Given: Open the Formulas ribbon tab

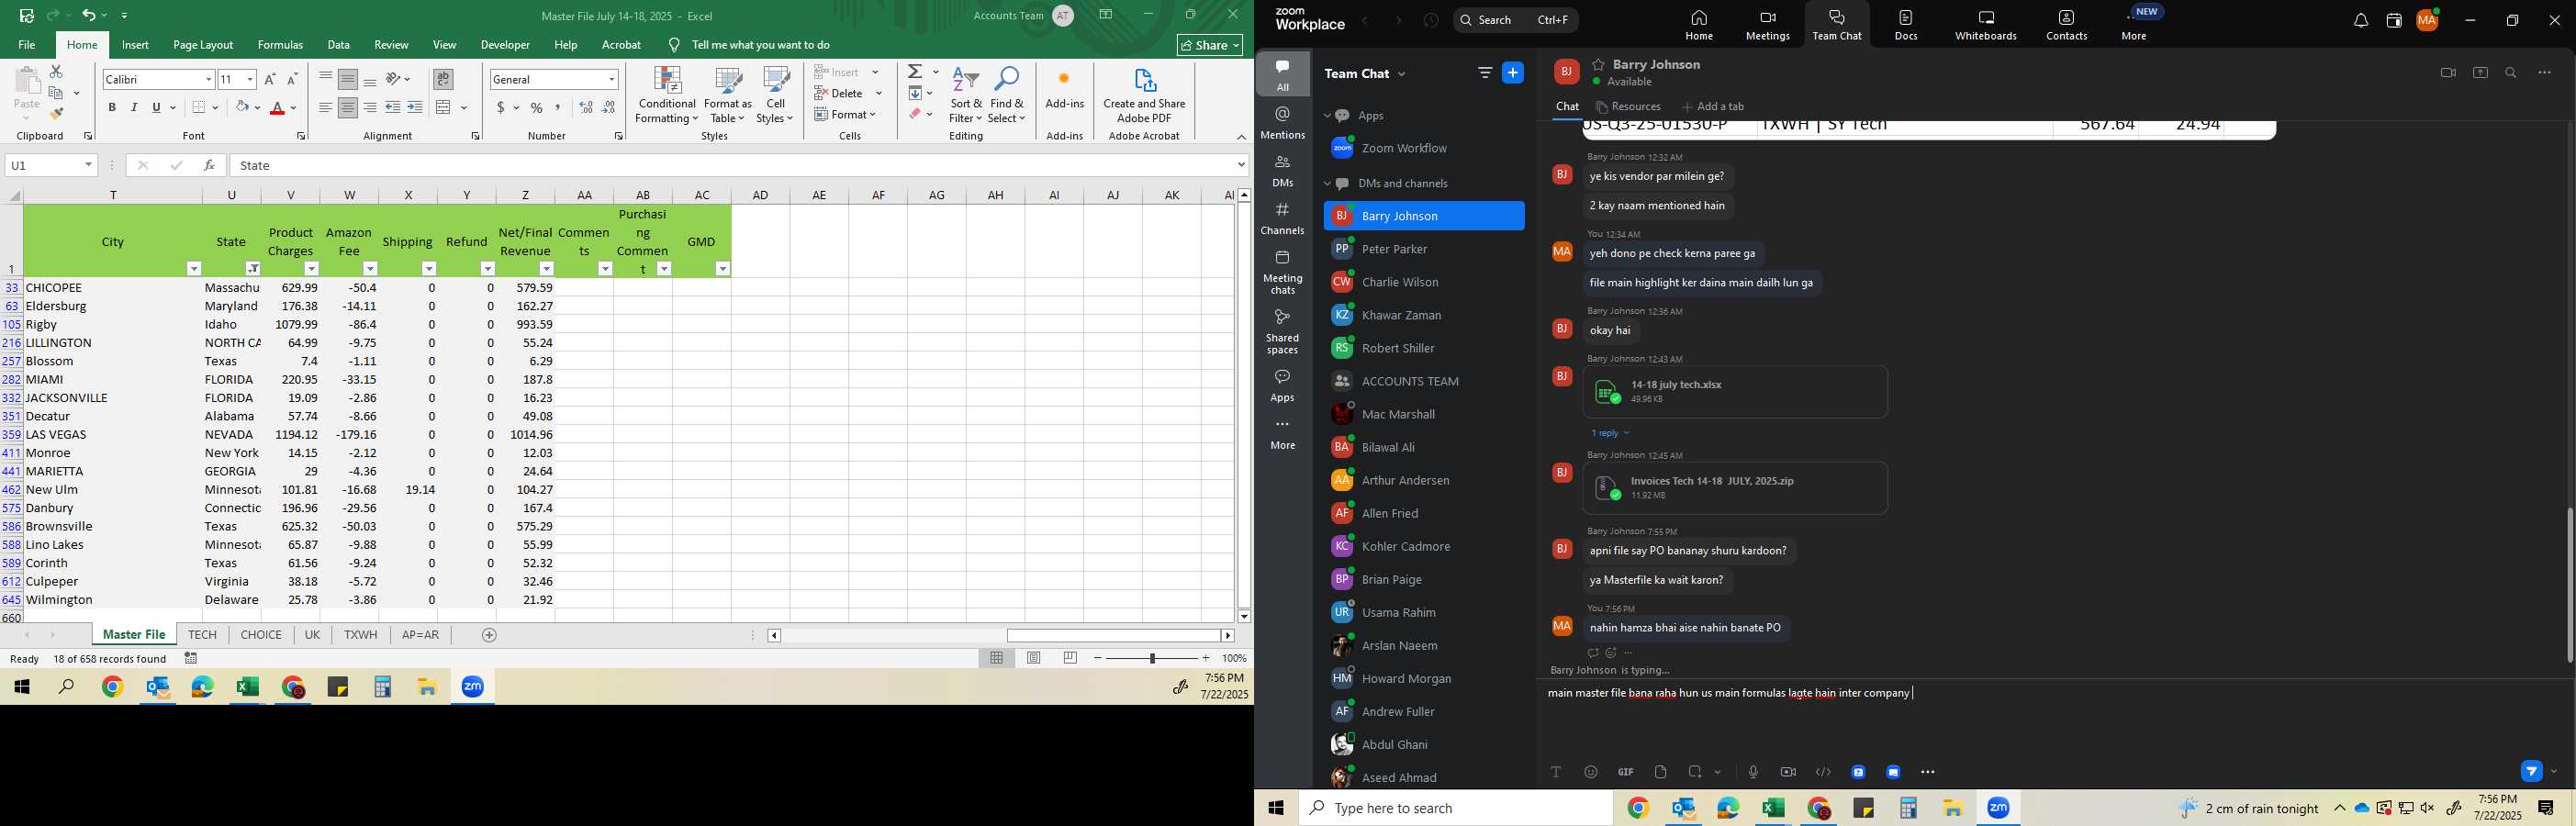Looking at the screenshot, I should 280,45.
